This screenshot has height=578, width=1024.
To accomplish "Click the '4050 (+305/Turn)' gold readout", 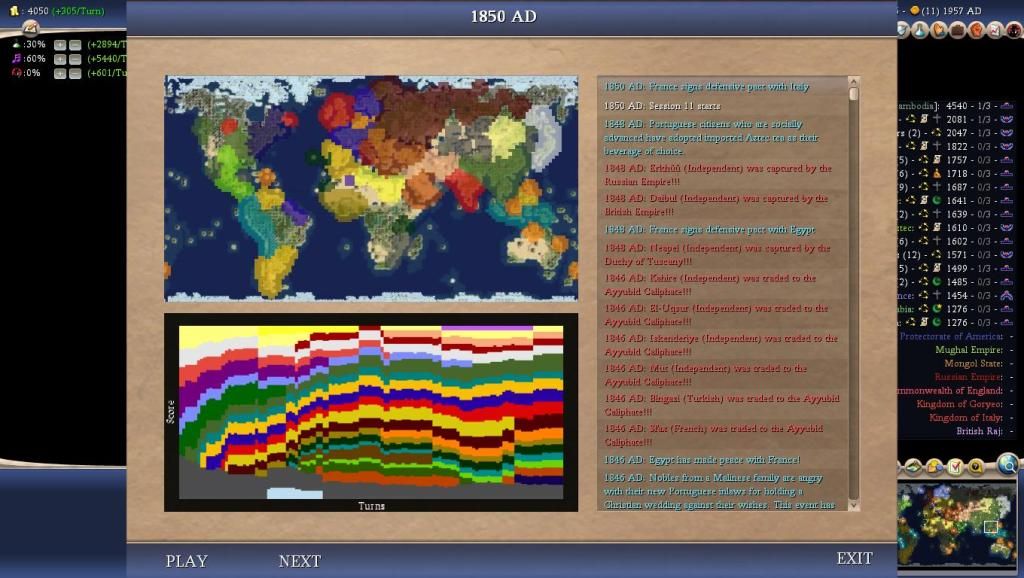I will tap(65, 11).
